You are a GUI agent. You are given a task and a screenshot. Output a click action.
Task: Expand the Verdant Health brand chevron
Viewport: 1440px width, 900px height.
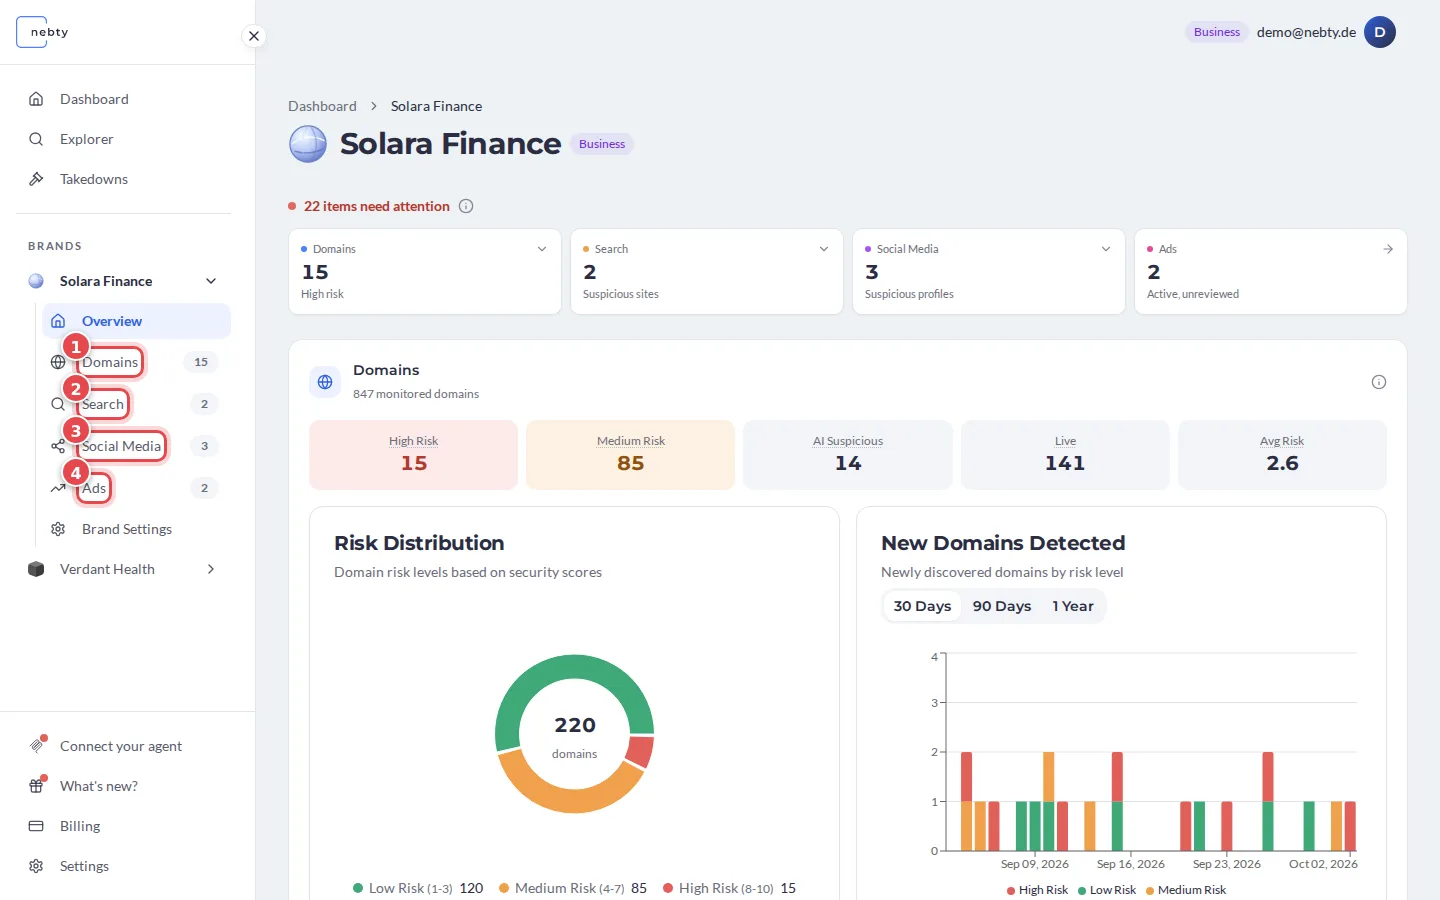pyautogui.click(x=211, y=569)
